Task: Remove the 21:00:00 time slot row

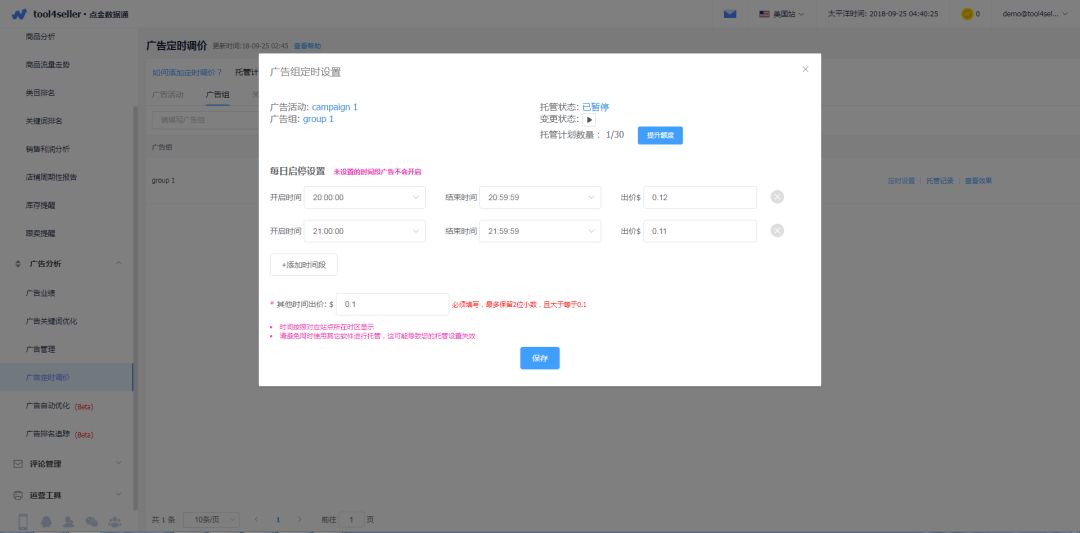Action: (777, 231)
